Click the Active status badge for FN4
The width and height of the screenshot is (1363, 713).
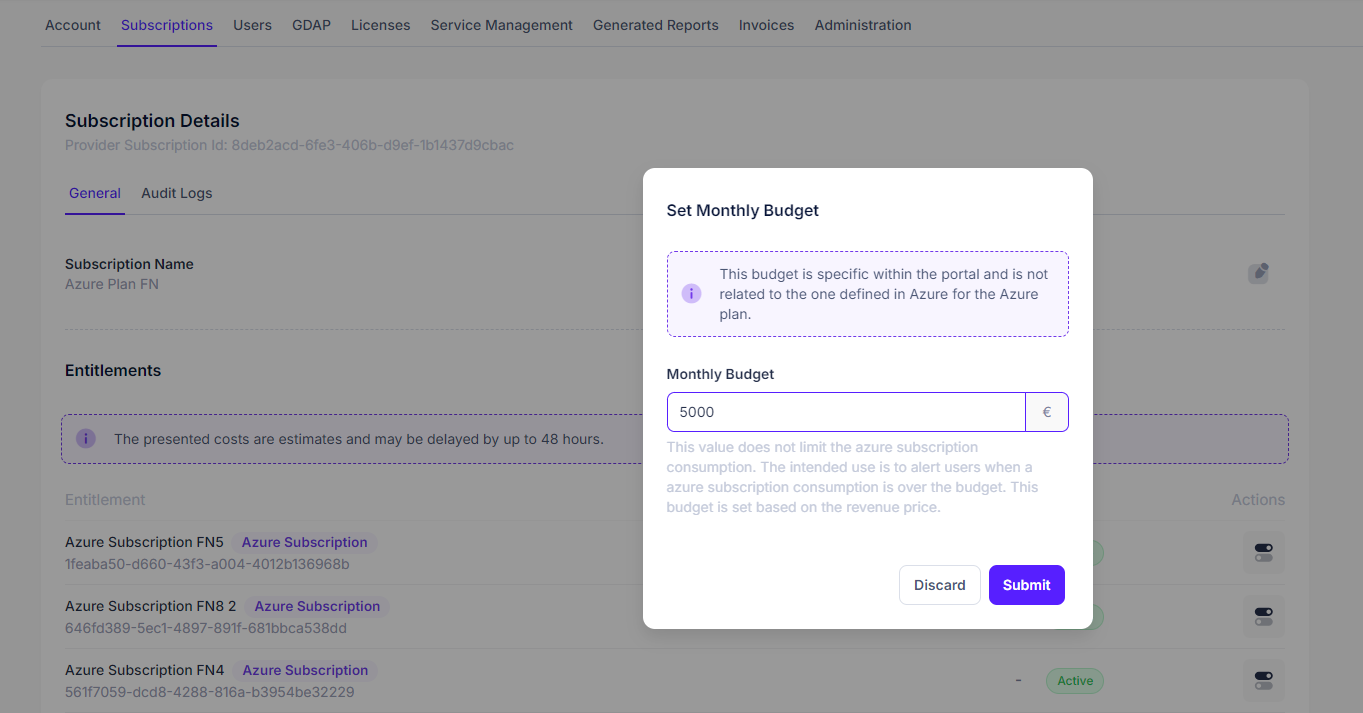[1074, 681]
